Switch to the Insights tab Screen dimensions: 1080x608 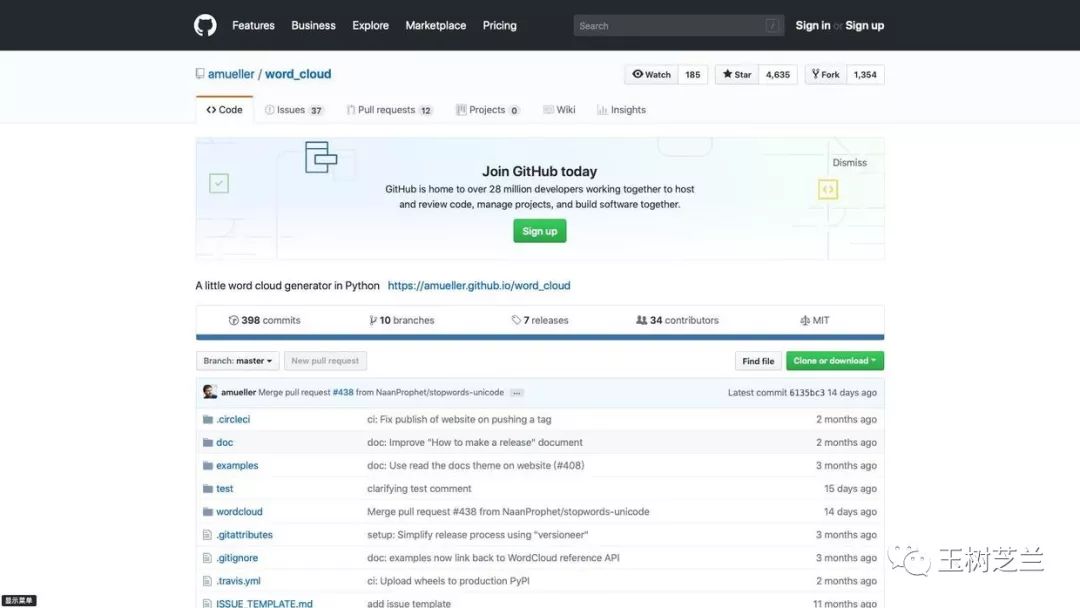[622, 109]
